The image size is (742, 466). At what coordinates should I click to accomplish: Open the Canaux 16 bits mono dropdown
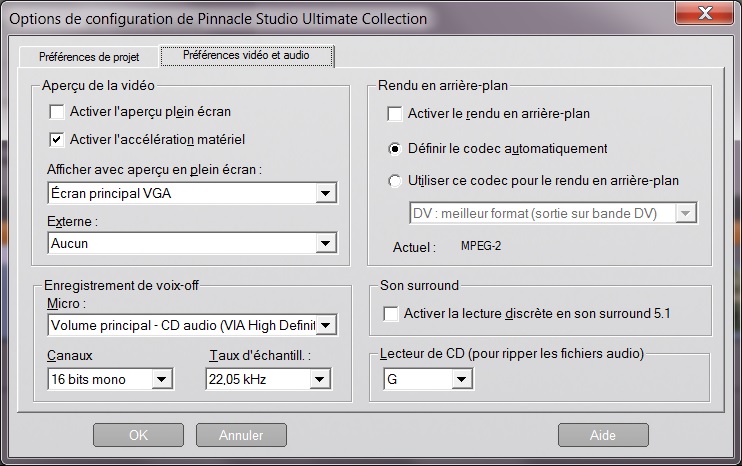coord(111,379)
